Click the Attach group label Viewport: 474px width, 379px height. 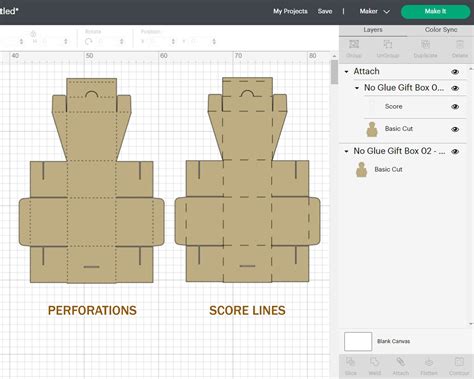366,71
